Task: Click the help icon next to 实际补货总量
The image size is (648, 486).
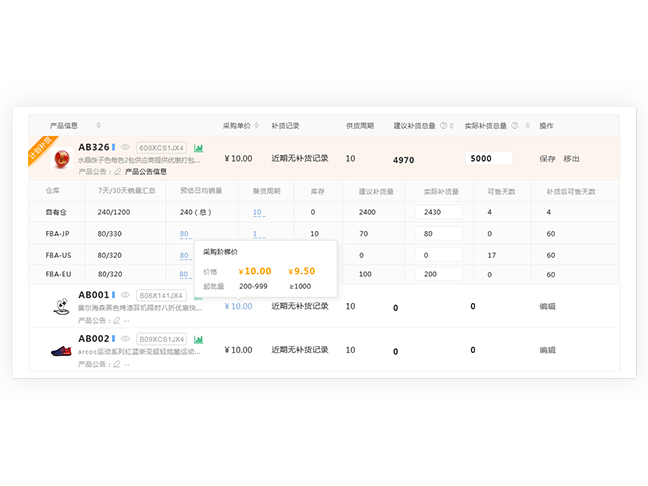Action: 514,126
